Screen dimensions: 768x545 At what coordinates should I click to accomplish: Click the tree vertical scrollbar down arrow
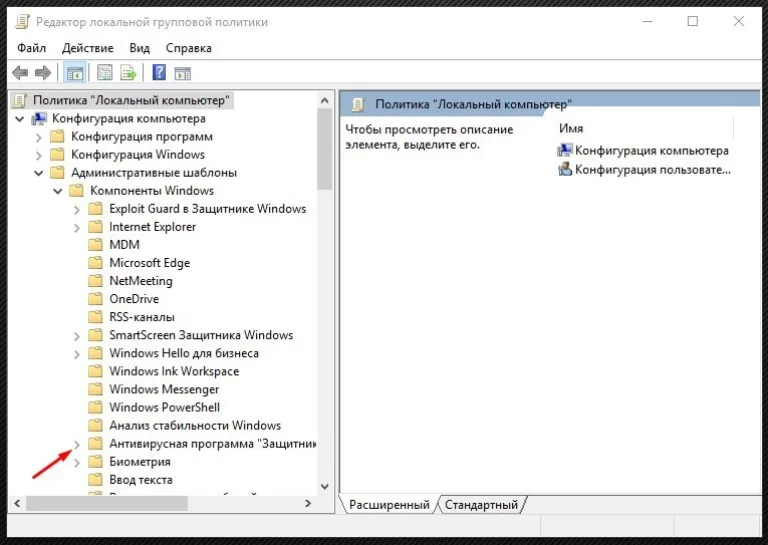tap(324, 486)
